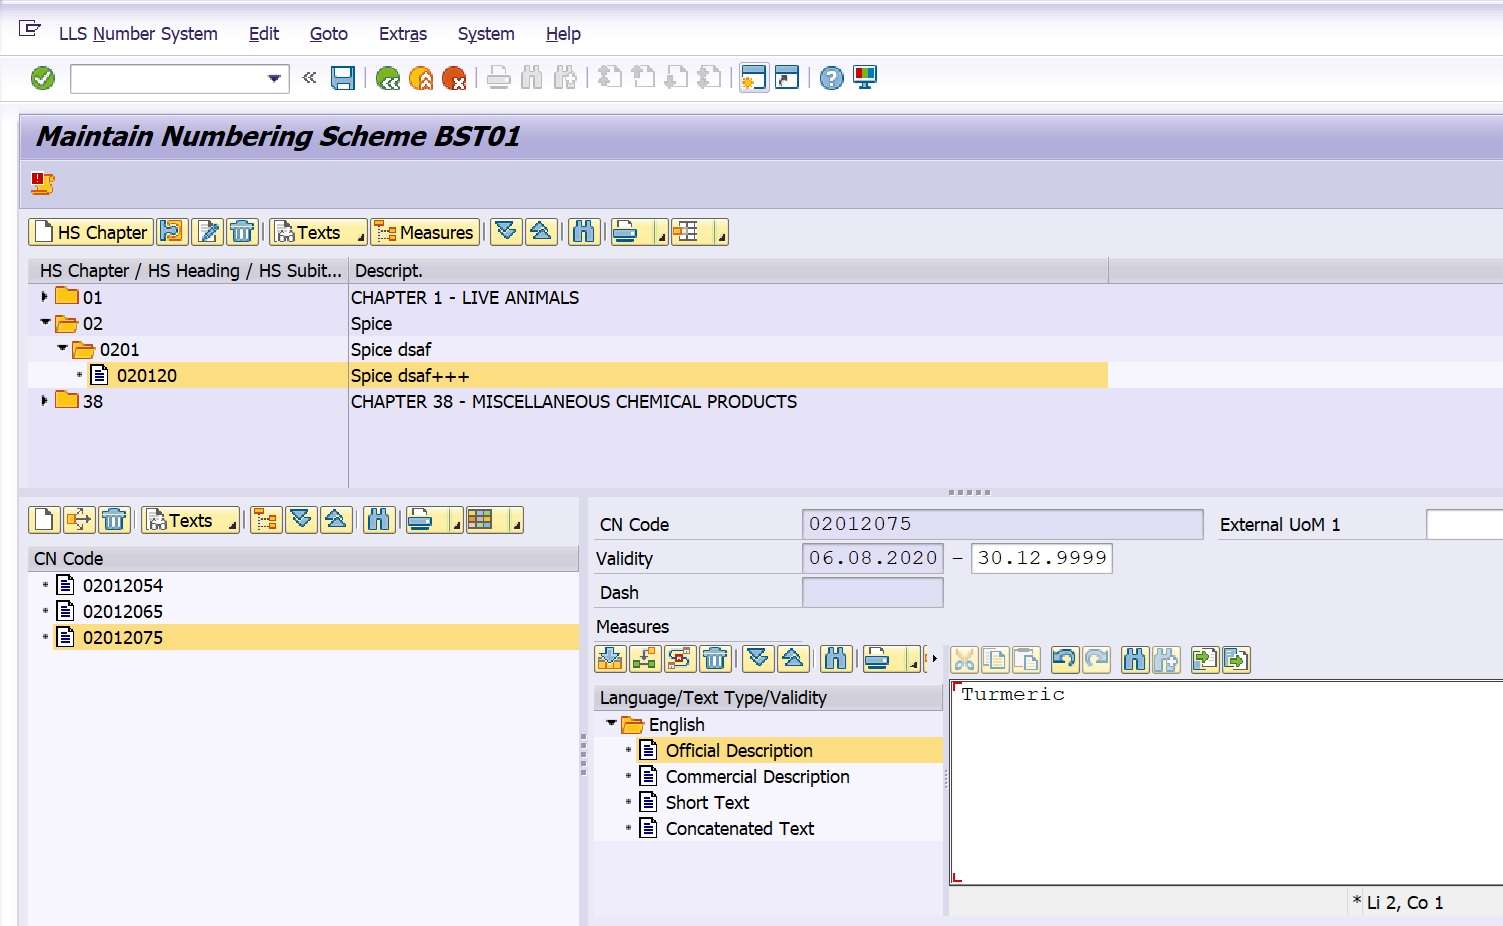Click the blue Help question-mark icon

(x=831, y=78)
